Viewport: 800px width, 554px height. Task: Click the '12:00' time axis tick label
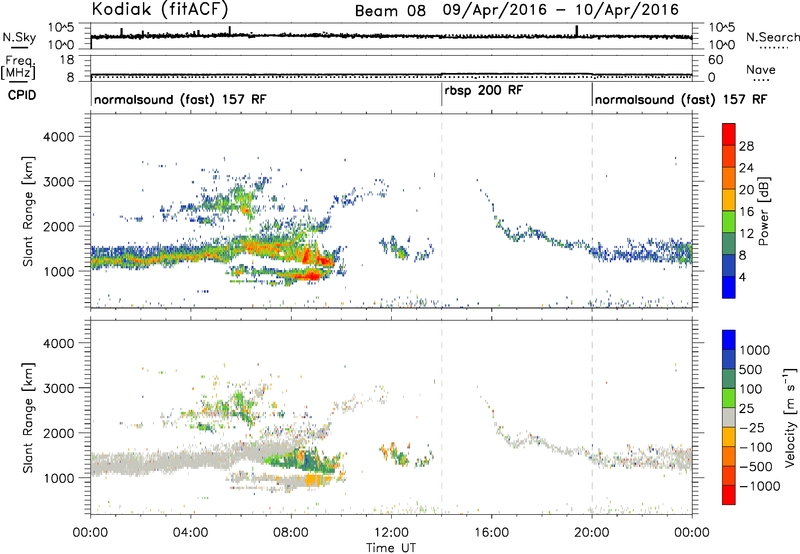click(x=391, y=533)
